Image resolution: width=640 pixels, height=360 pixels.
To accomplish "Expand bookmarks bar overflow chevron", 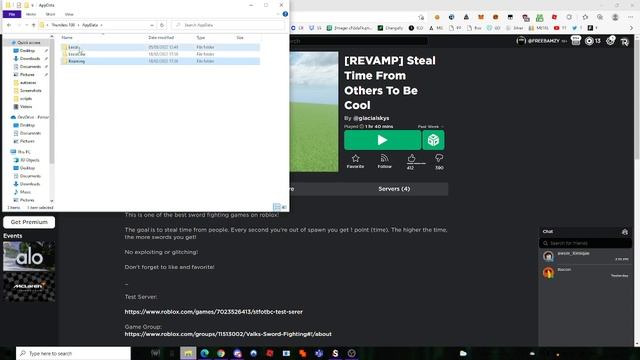I will [631, 28].
